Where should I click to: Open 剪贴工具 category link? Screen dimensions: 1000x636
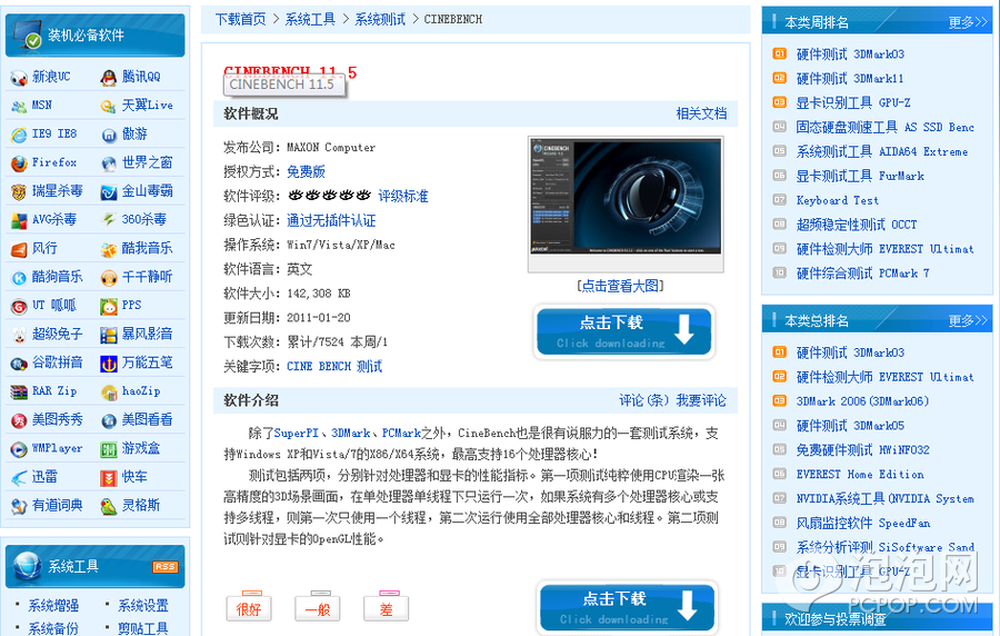pos(143,628)
